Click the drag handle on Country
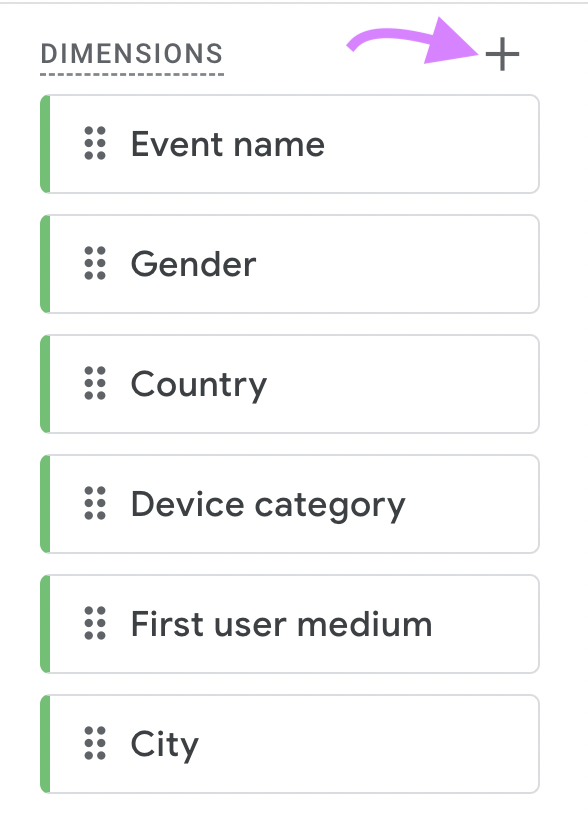 pos(93,384)
